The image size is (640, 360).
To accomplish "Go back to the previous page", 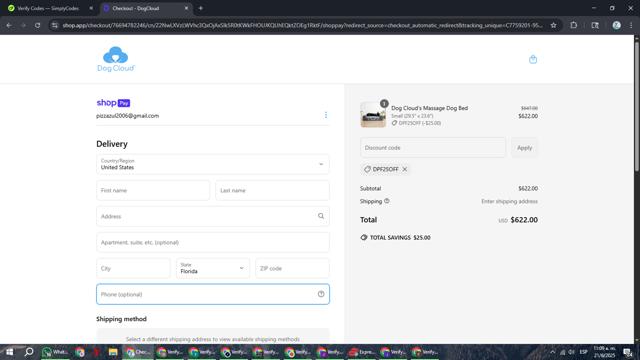I will tap(9, 25).
